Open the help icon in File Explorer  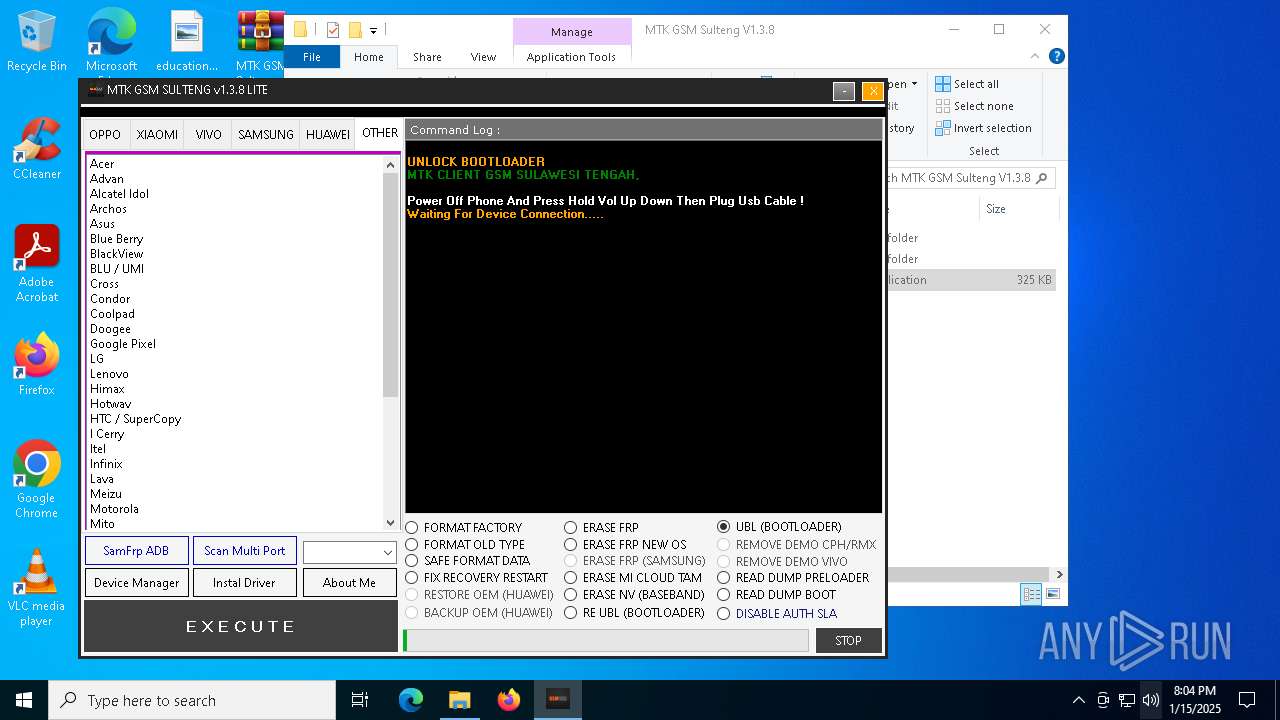click(1056, 57)
